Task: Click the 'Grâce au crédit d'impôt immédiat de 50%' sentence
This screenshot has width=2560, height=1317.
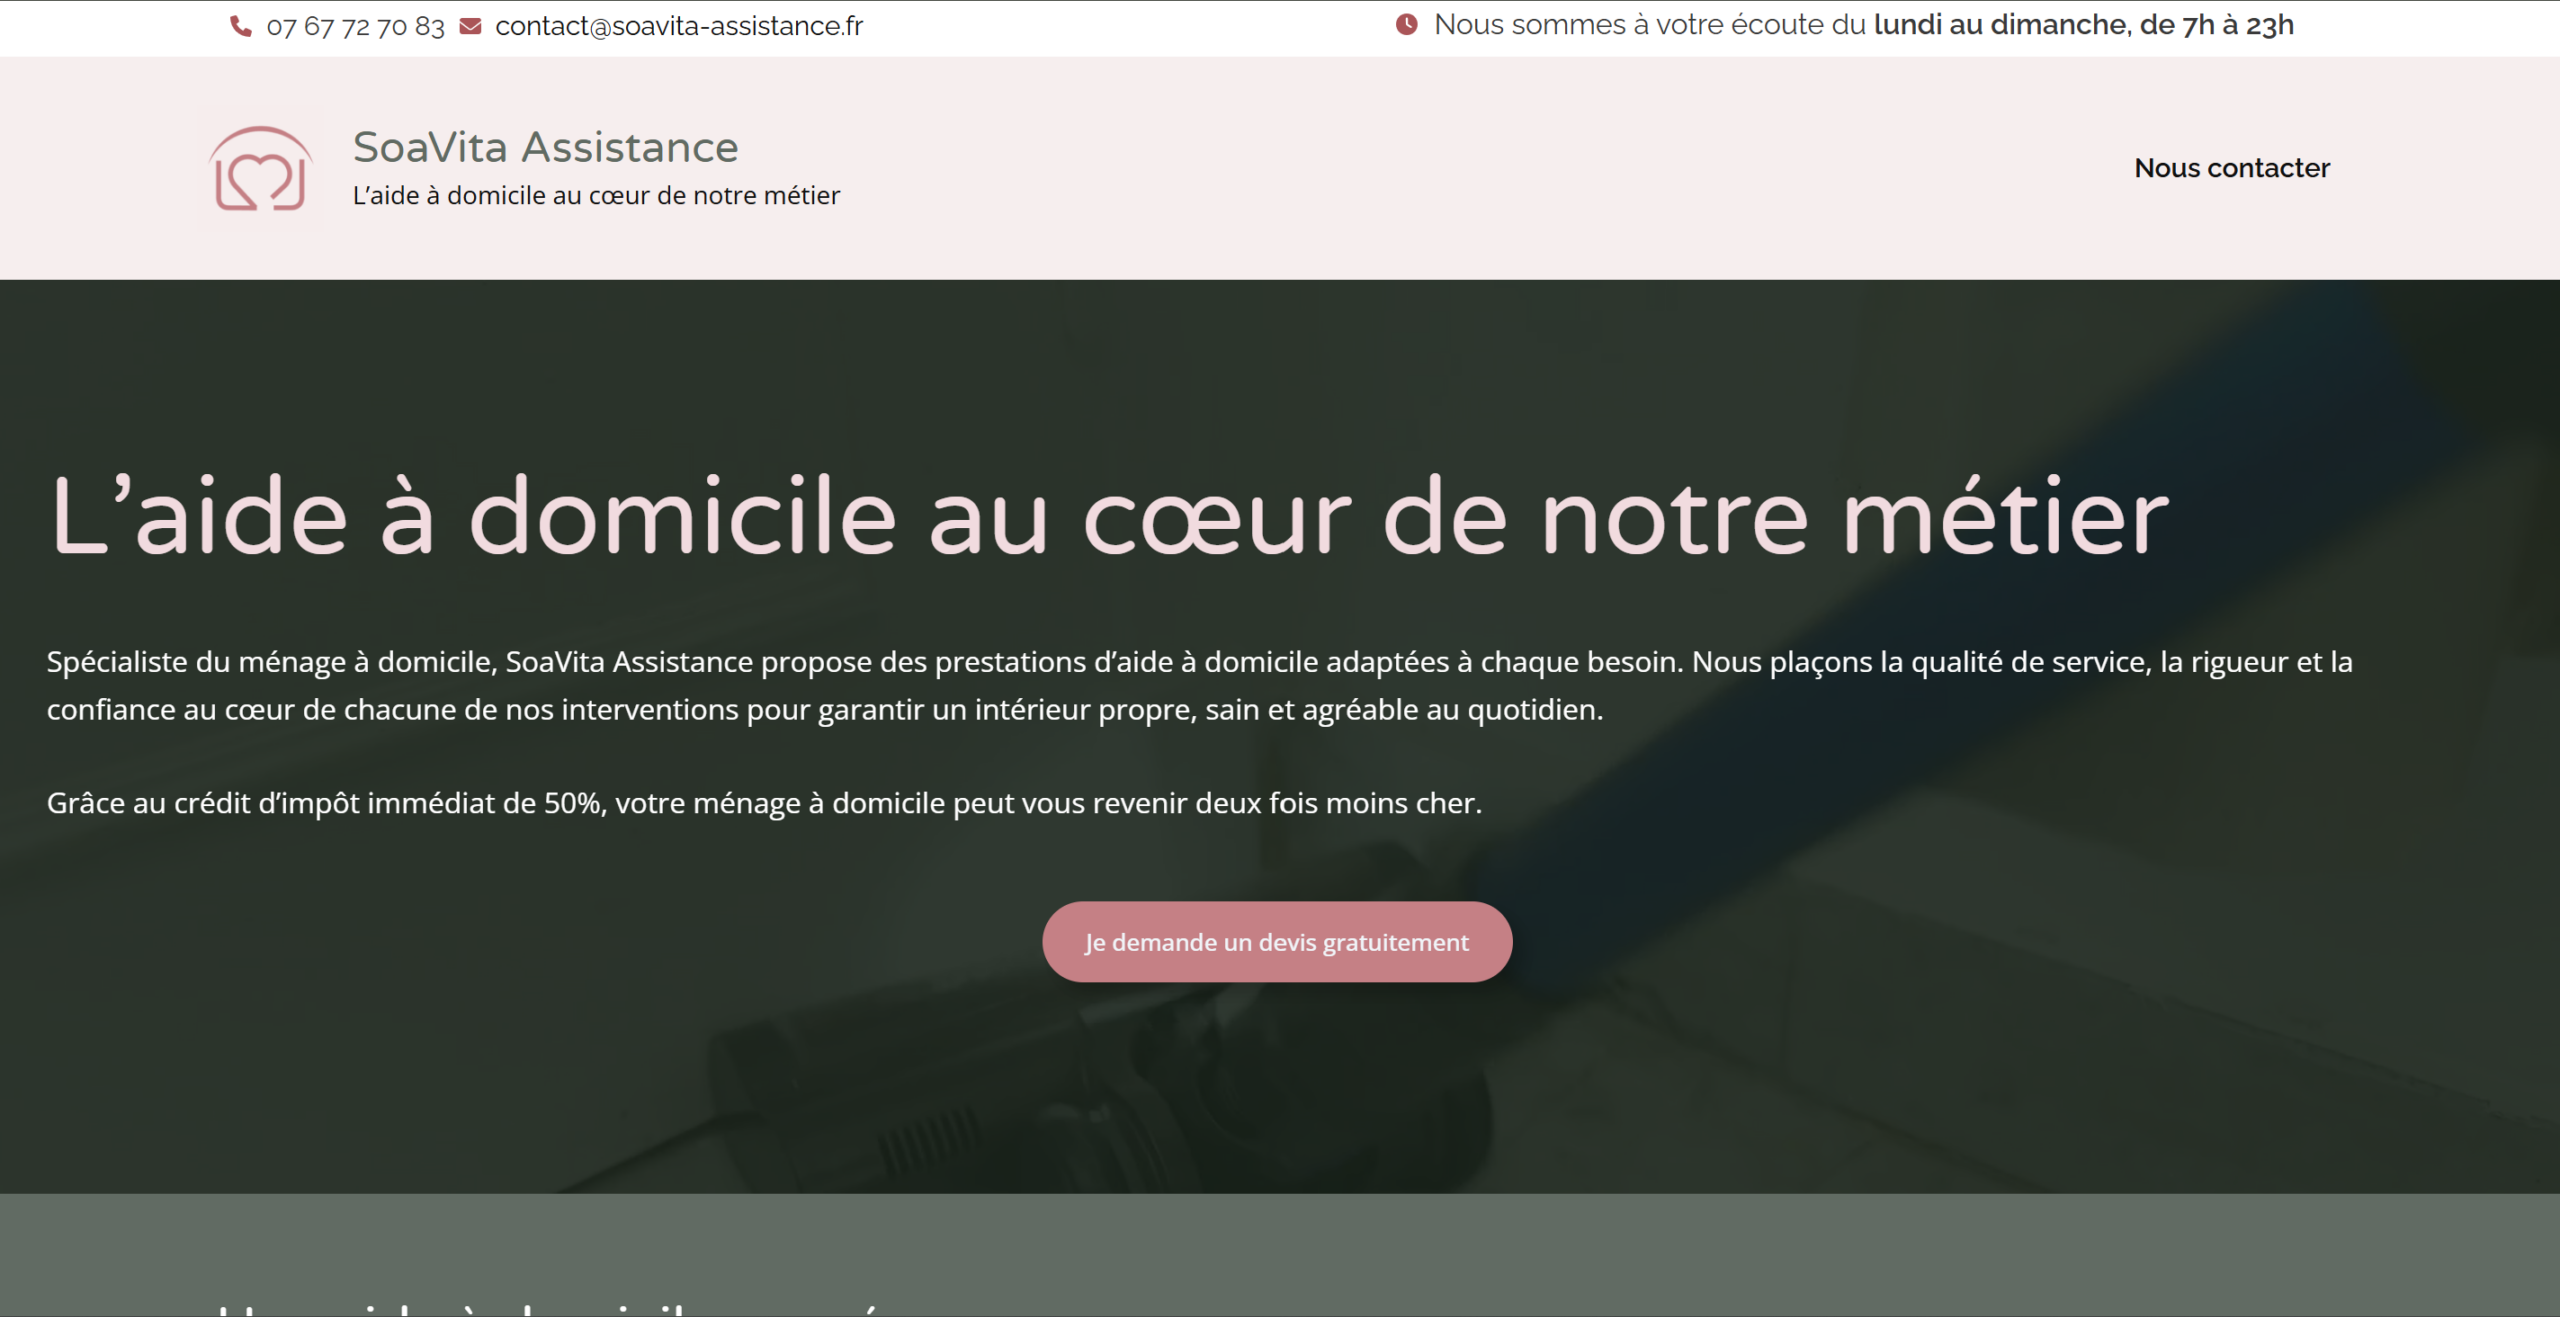Action: pos(764,803)
